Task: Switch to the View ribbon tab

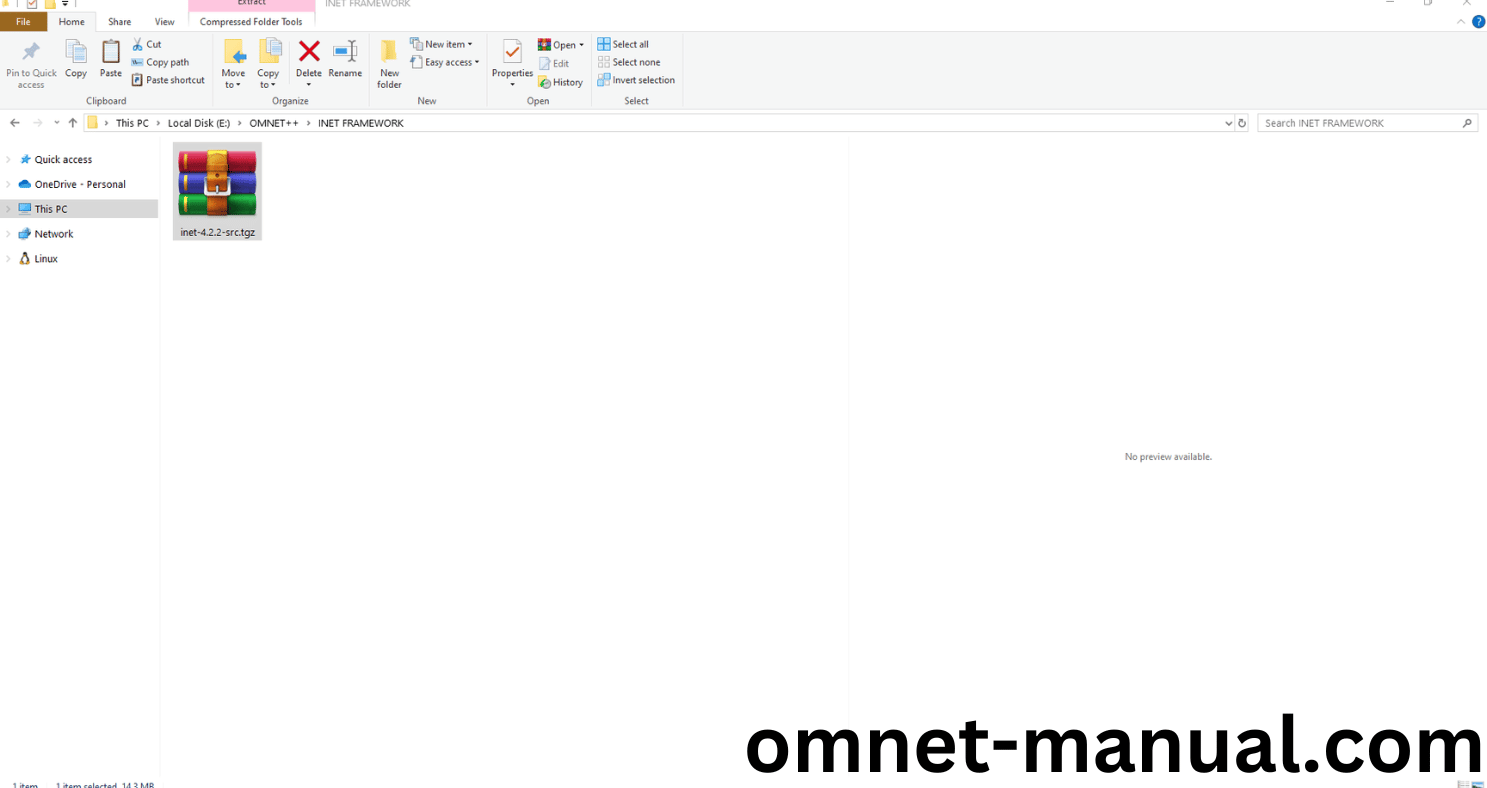Action: [x=164, y=21]
